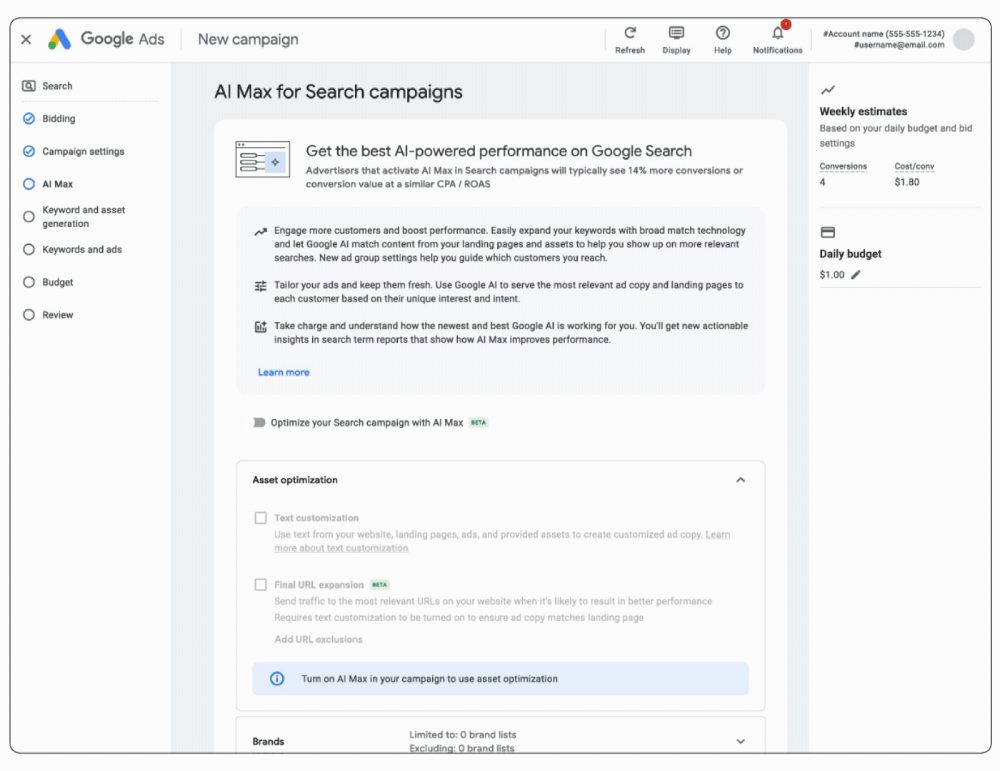This screenshot has width=1000, height=771.
Task: Open the Notifications bell
Action: (x=777, y=34)
